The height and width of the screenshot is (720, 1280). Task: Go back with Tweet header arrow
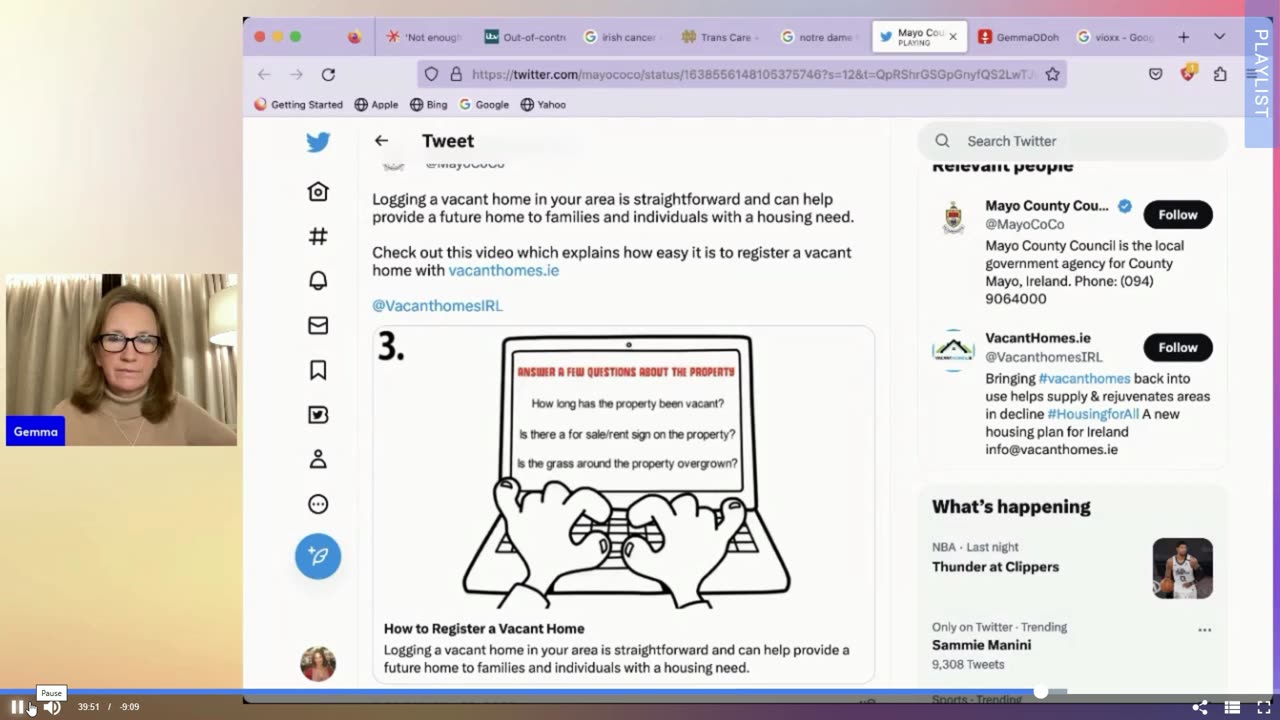pos(381,141)
